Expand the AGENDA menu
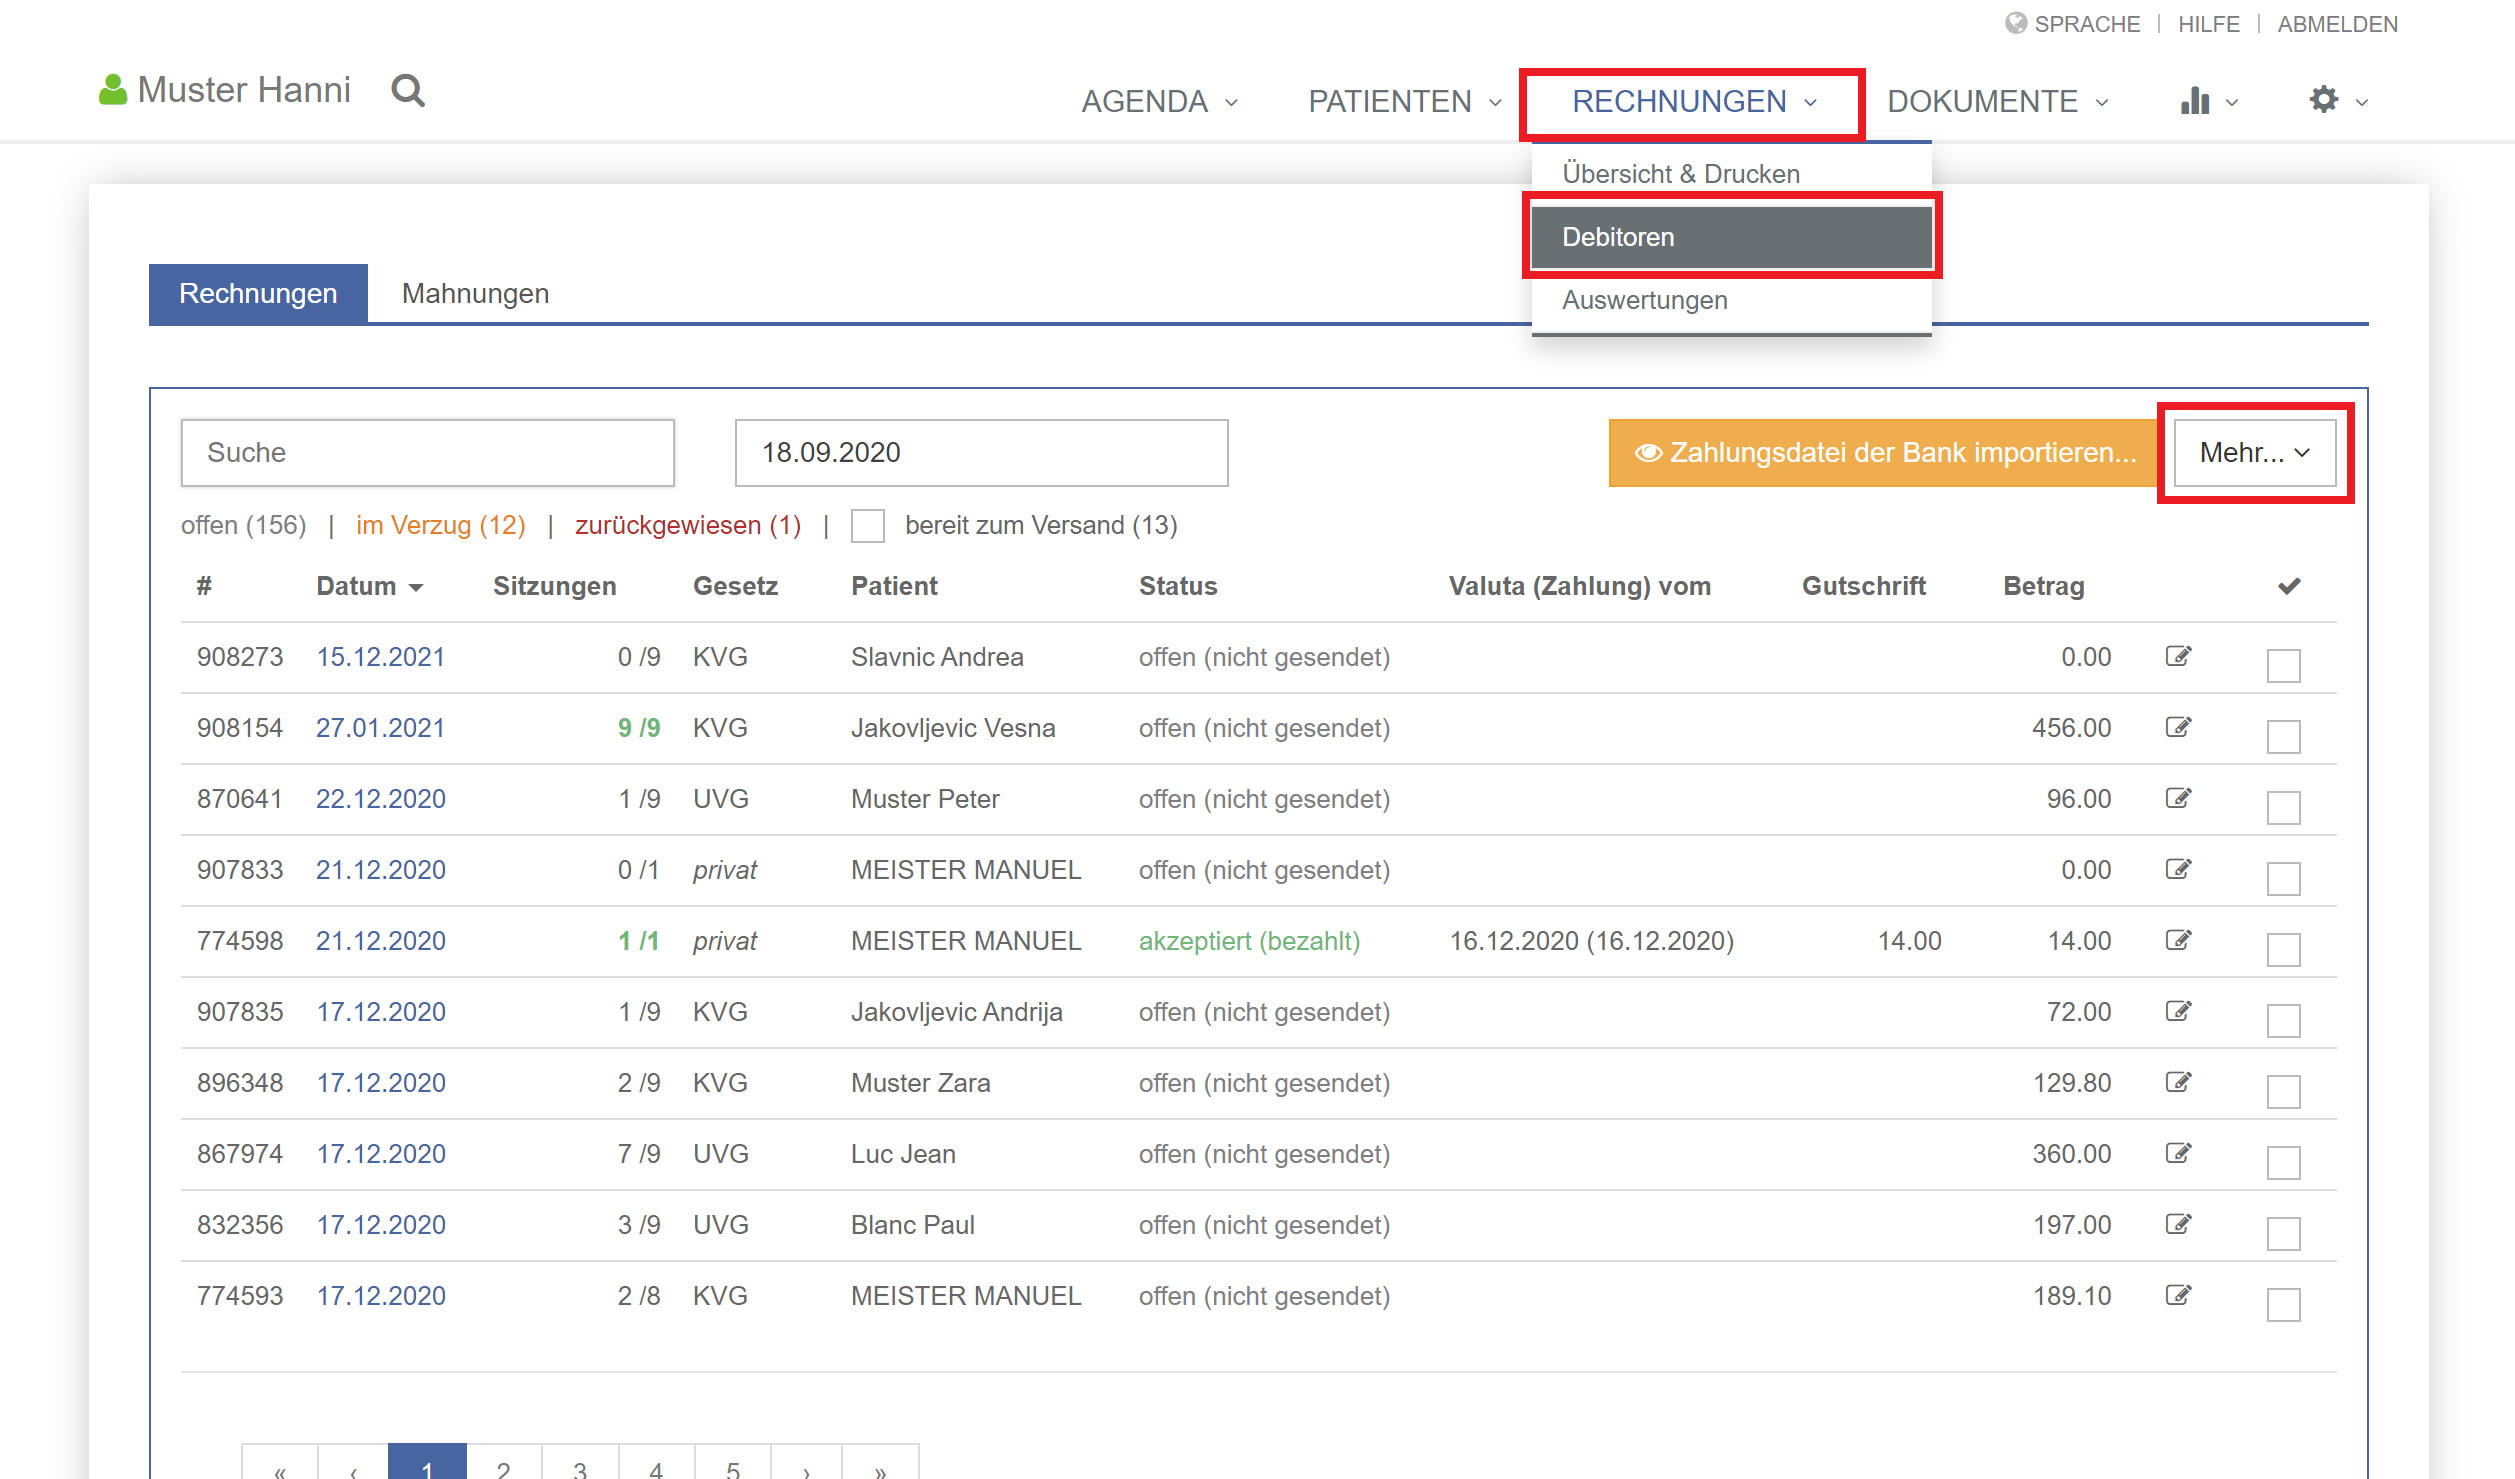 1160,101
